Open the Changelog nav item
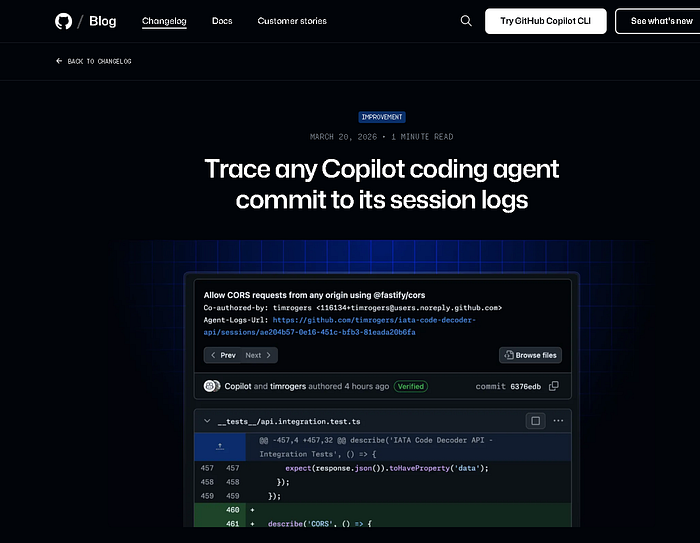 click(x=164, y=21)
